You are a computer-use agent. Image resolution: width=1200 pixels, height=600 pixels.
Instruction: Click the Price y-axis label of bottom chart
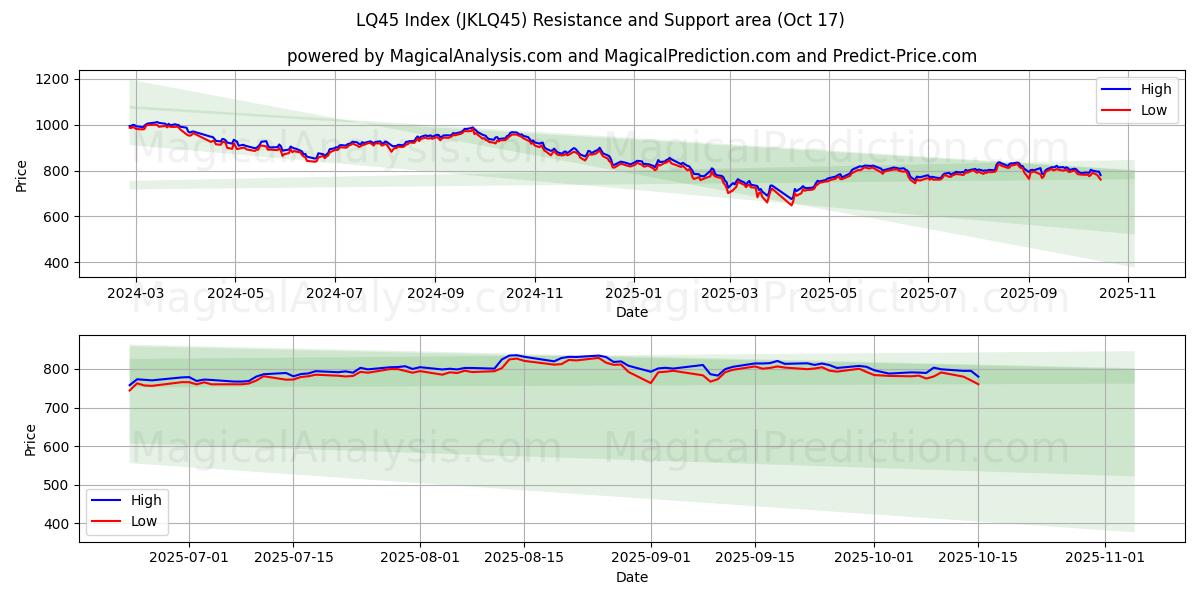[30, 440]
